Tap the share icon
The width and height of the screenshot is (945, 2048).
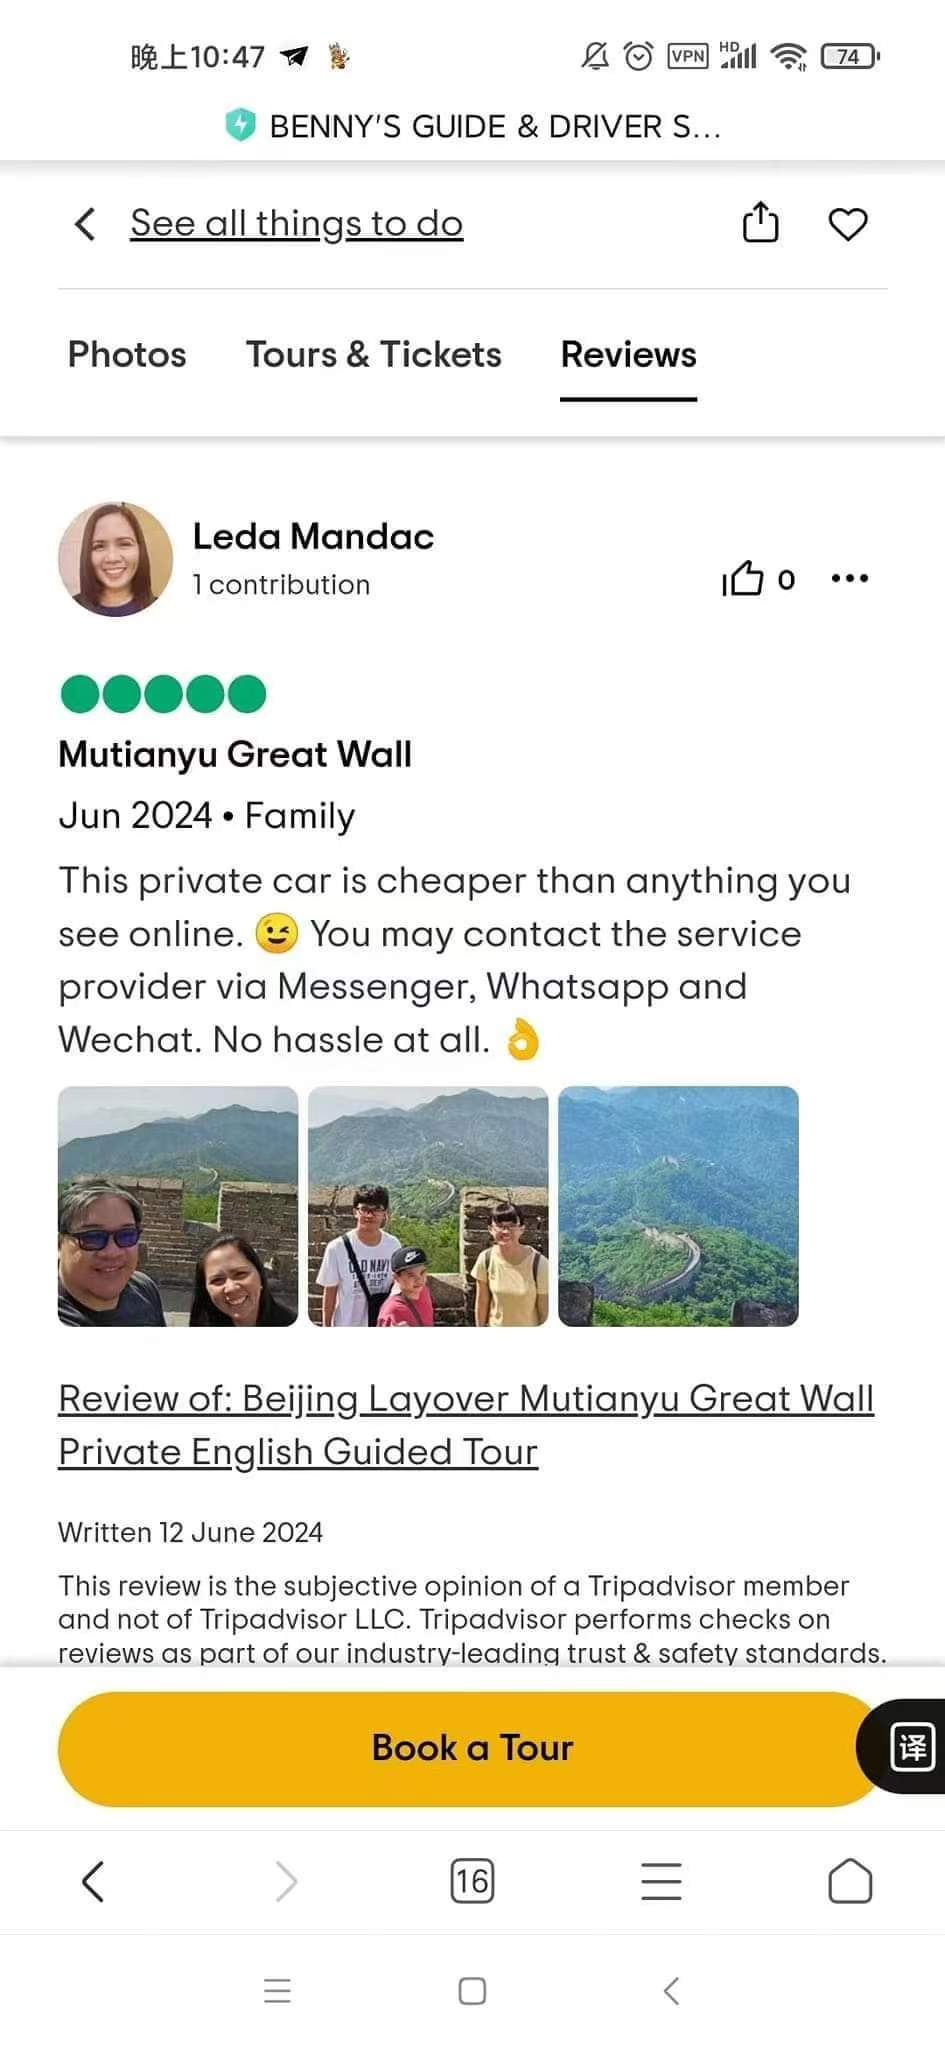[x=760, y=222]
